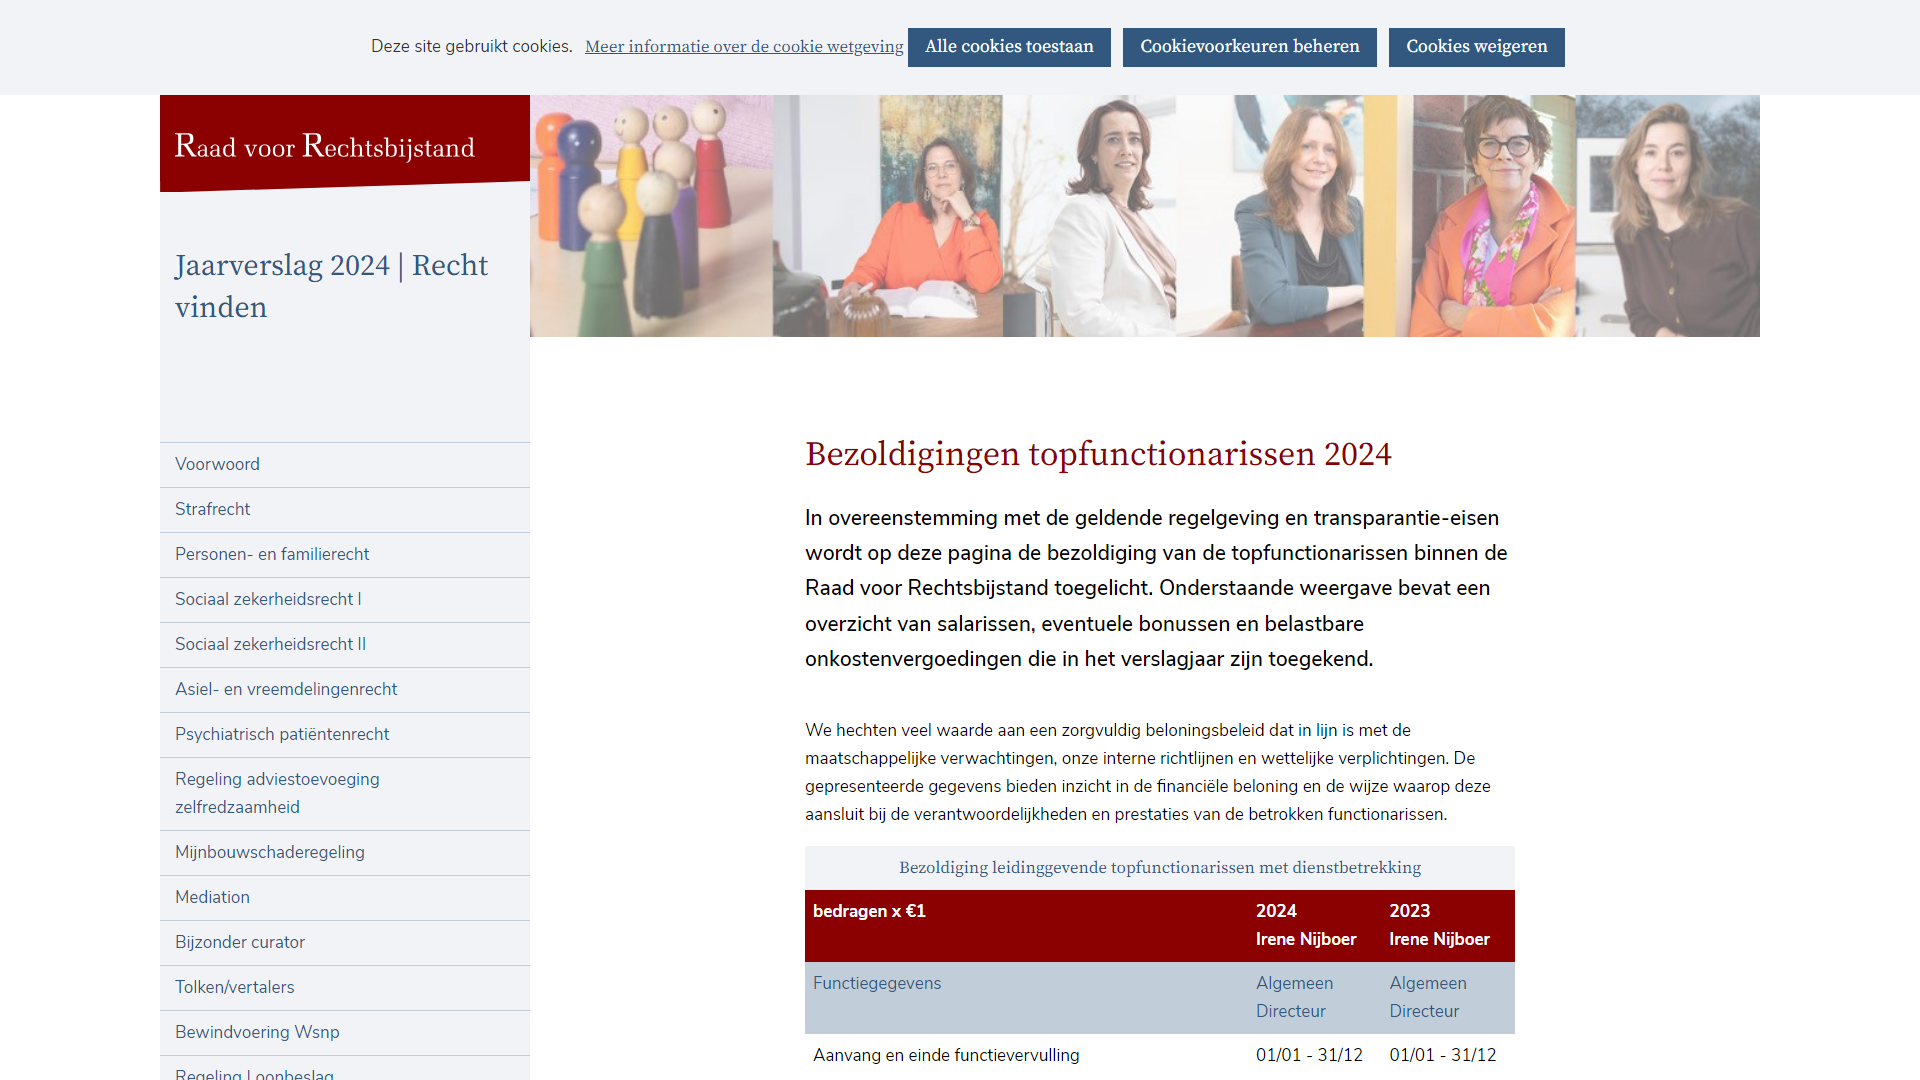Go to Voorwoord in sidebar
This screenshot has width=1920, height=1080.
tap(345, 465)
